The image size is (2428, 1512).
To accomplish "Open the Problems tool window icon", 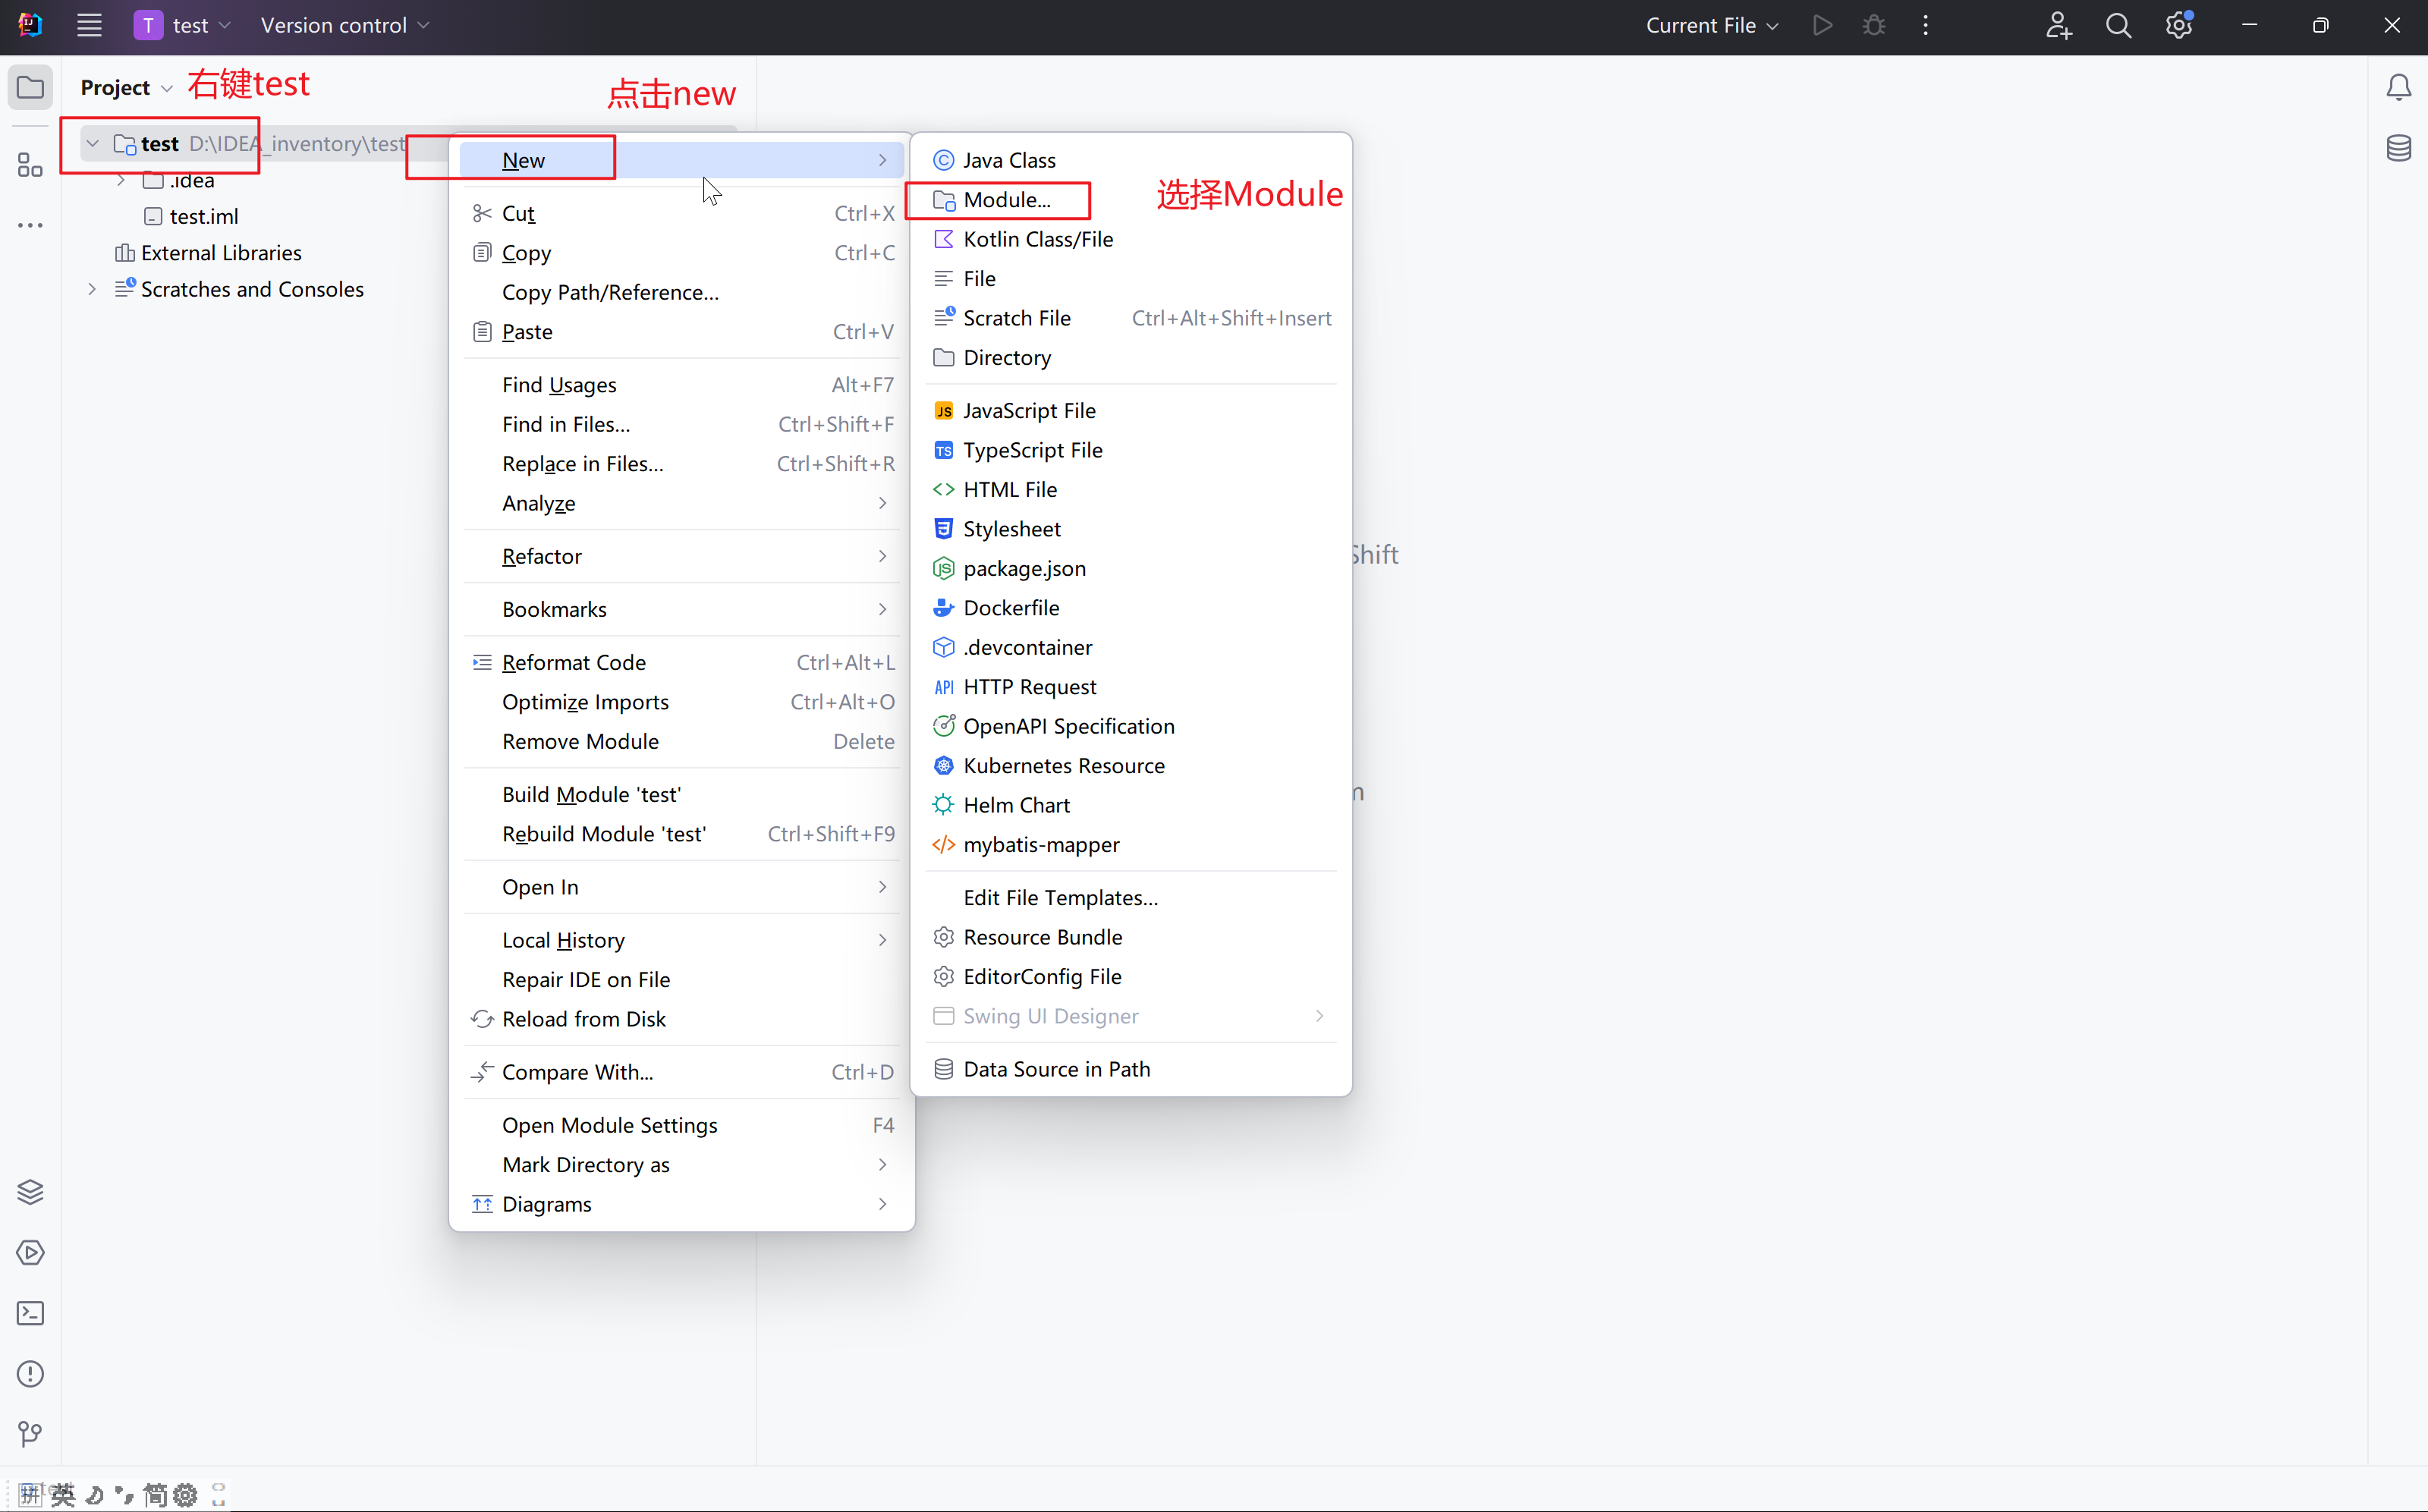I will (x=30, y=1374).
